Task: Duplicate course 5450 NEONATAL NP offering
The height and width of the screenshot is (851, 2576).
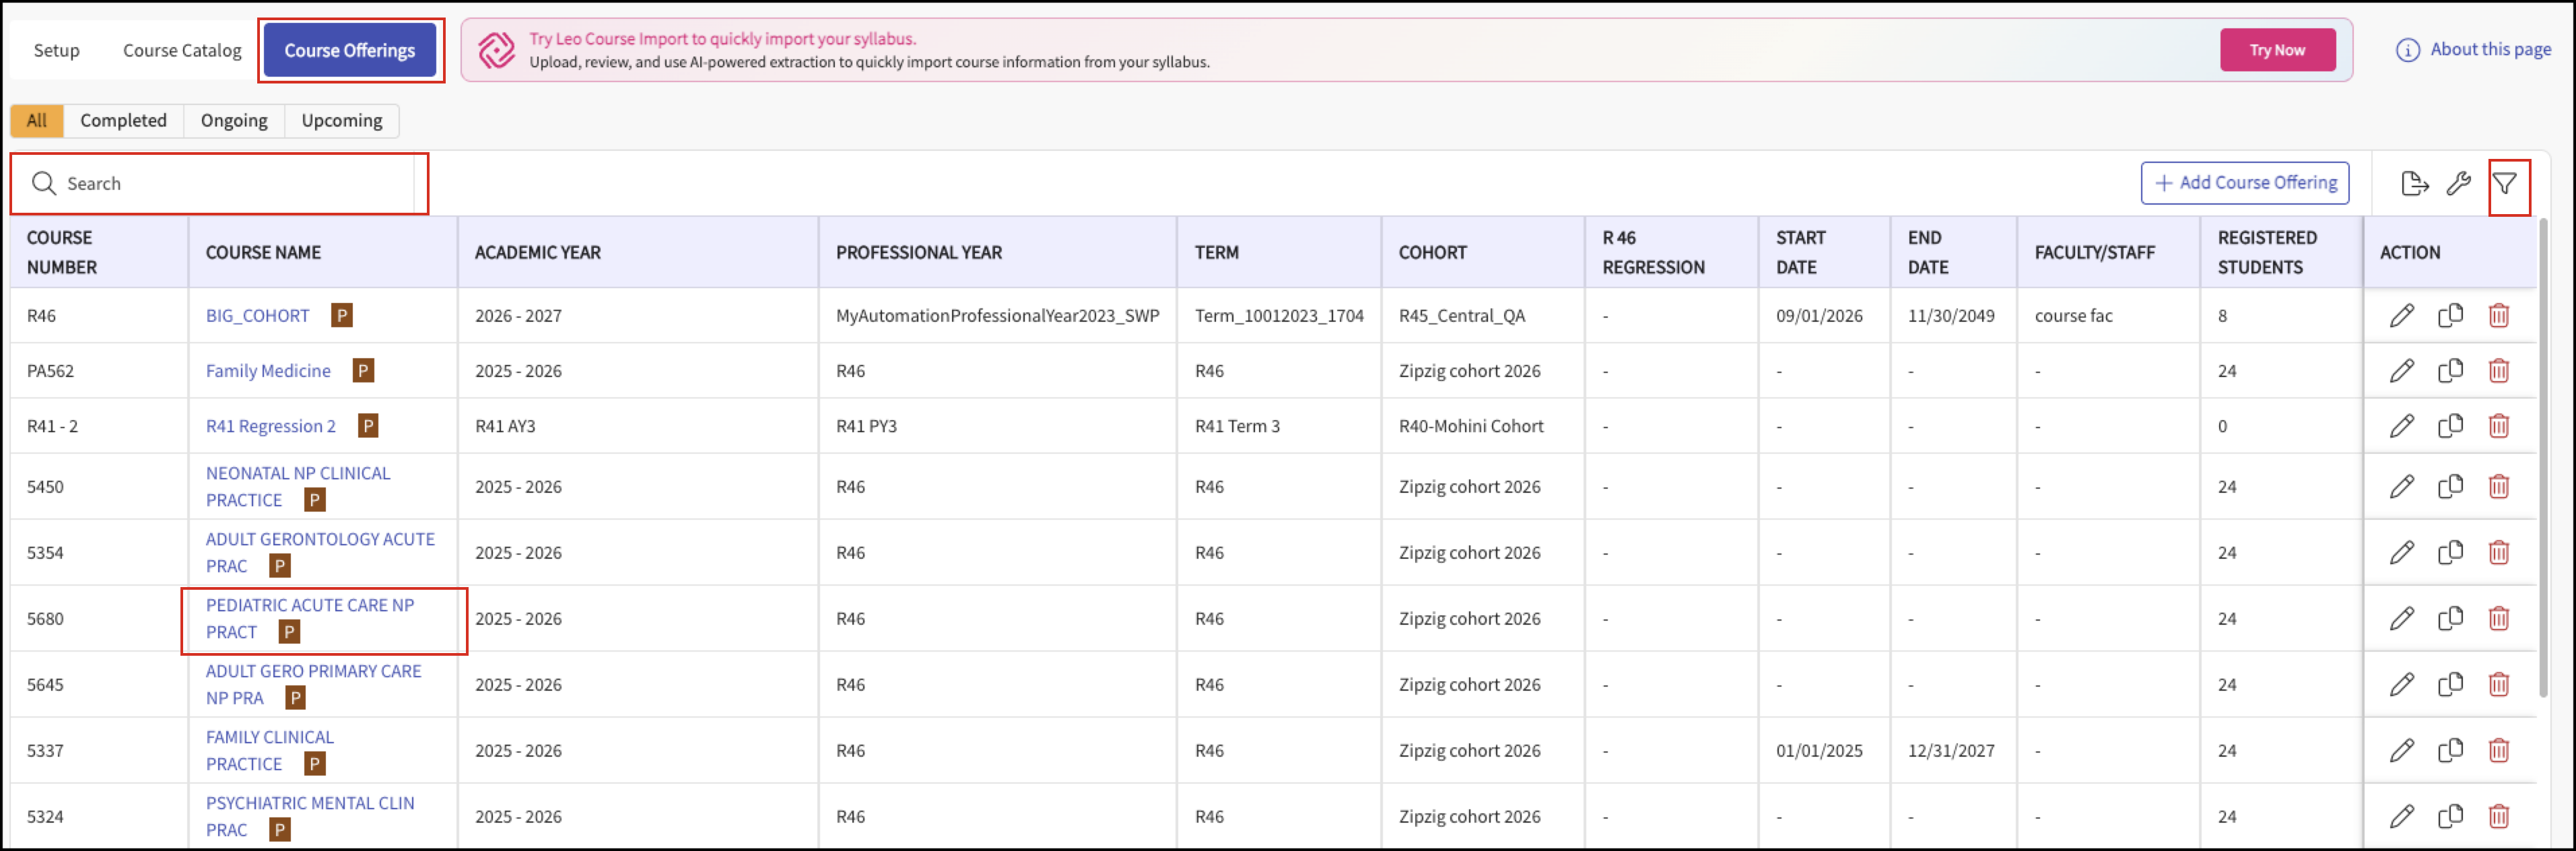Action: (x=2450, y=487)
